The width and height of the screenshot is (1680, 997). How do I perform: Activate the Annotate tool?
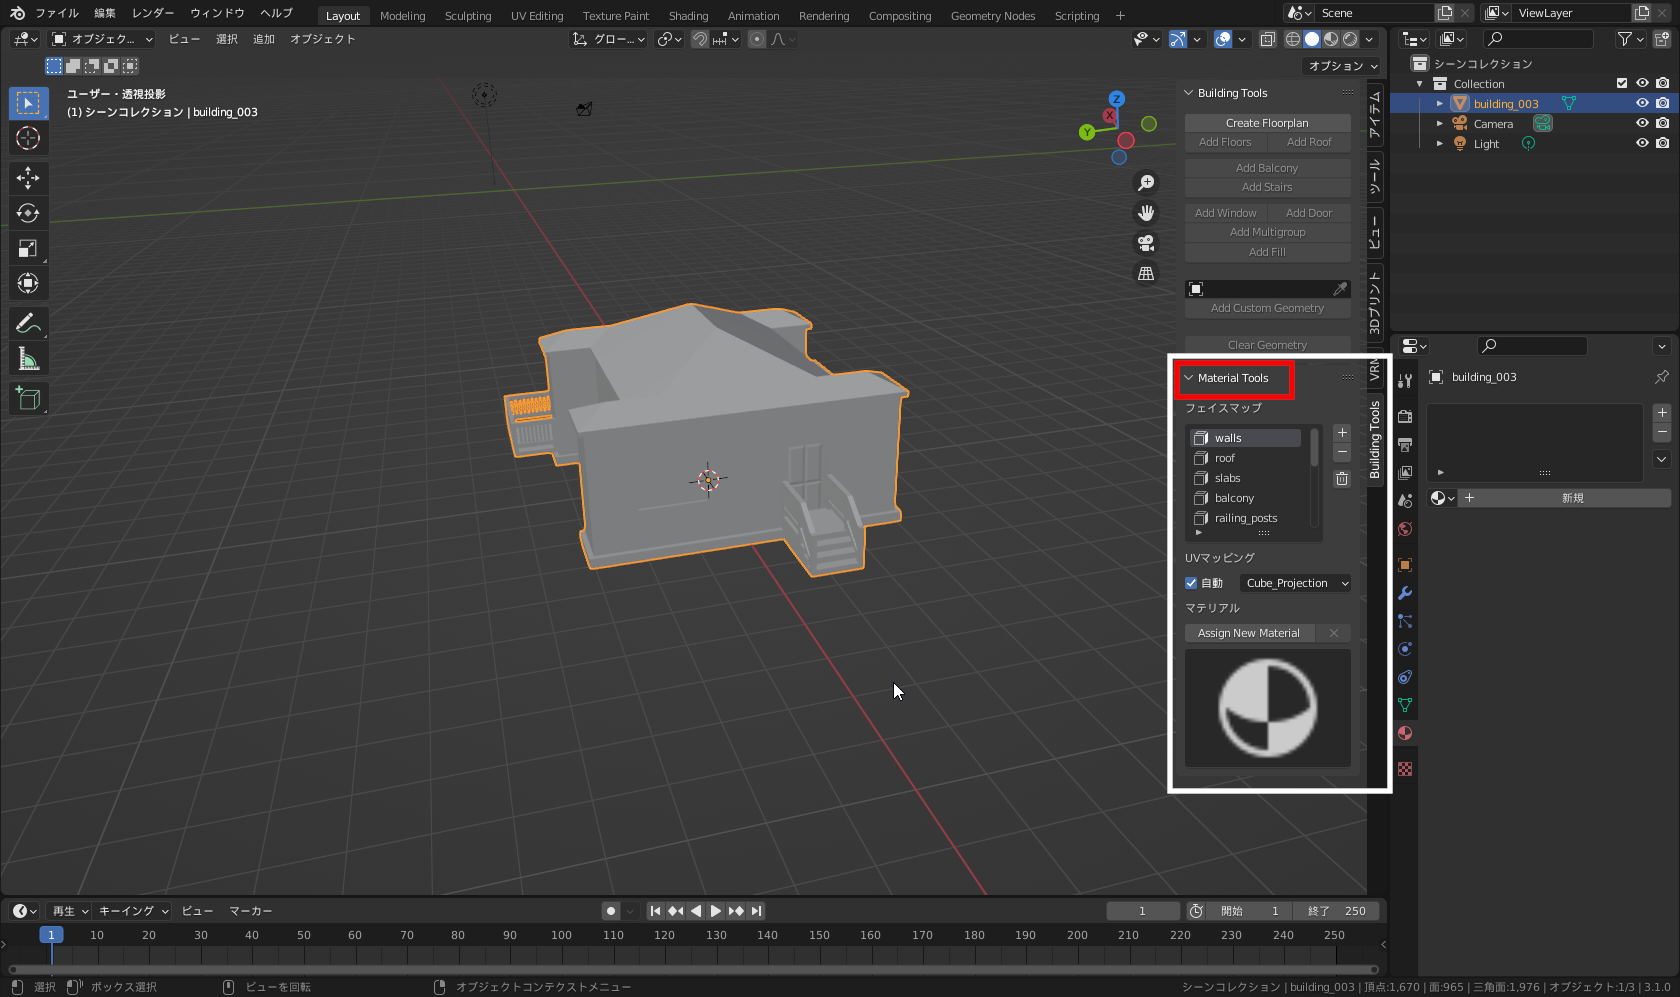click(28, 323)
